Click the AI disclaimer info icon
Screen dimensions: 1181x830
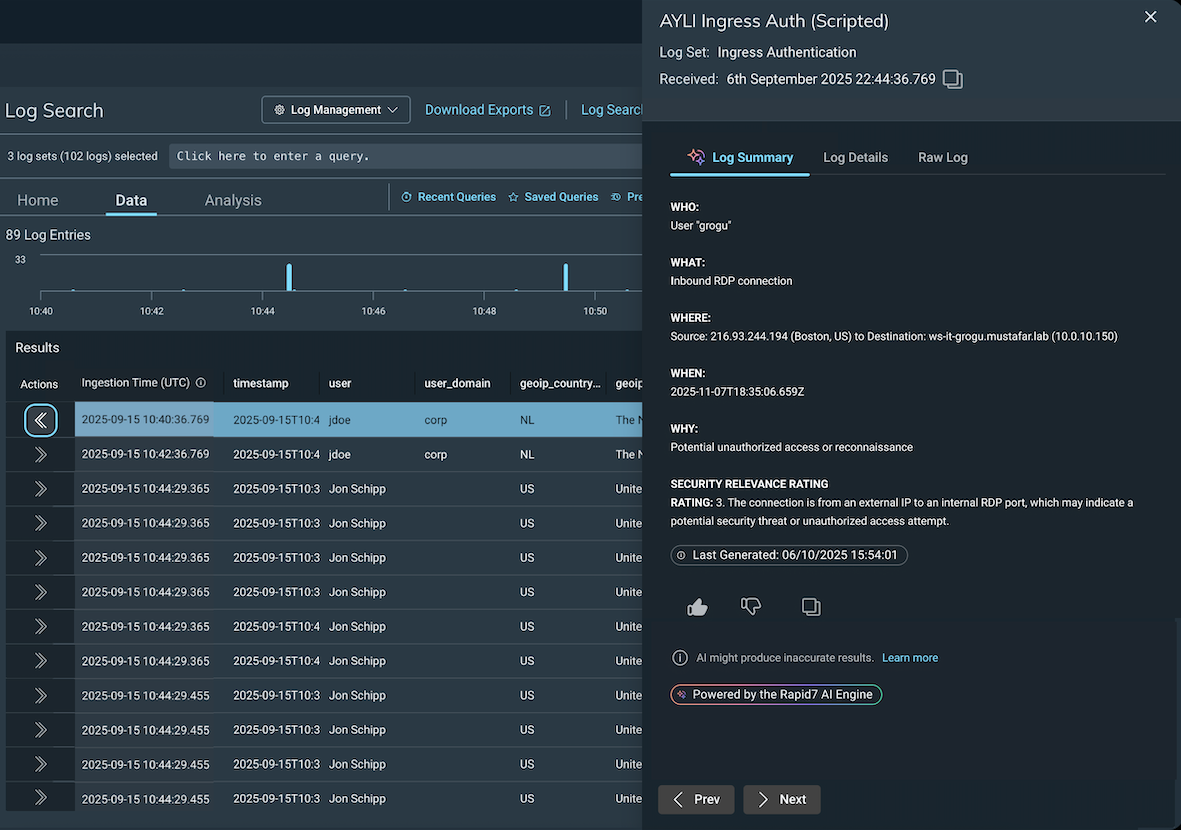coord(680,658)
